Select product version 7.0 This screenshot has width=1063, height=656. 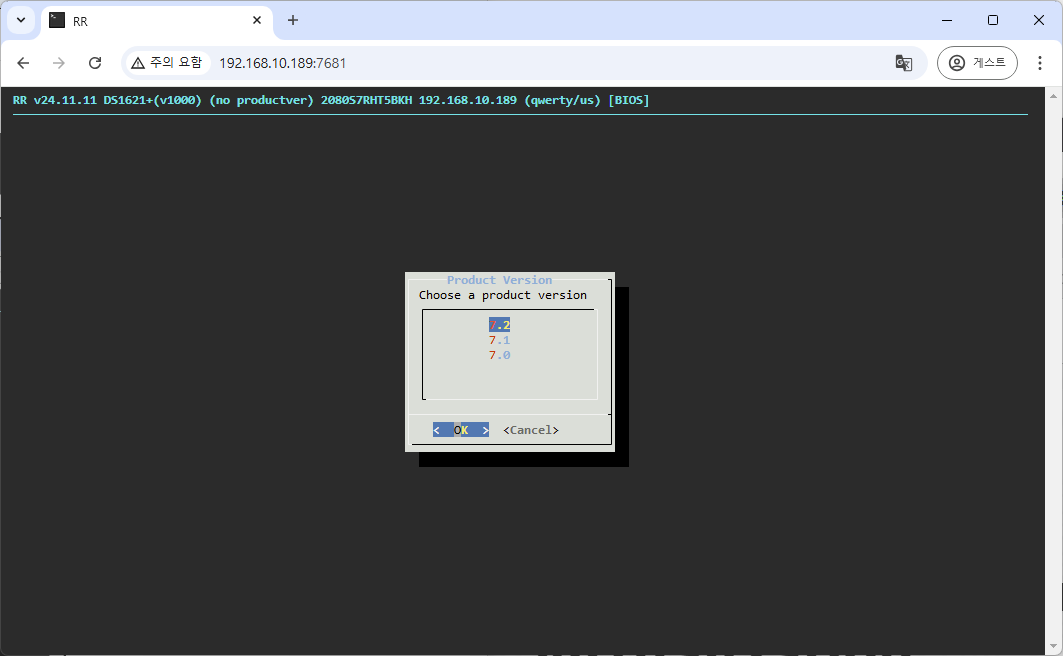coord(500,355)
